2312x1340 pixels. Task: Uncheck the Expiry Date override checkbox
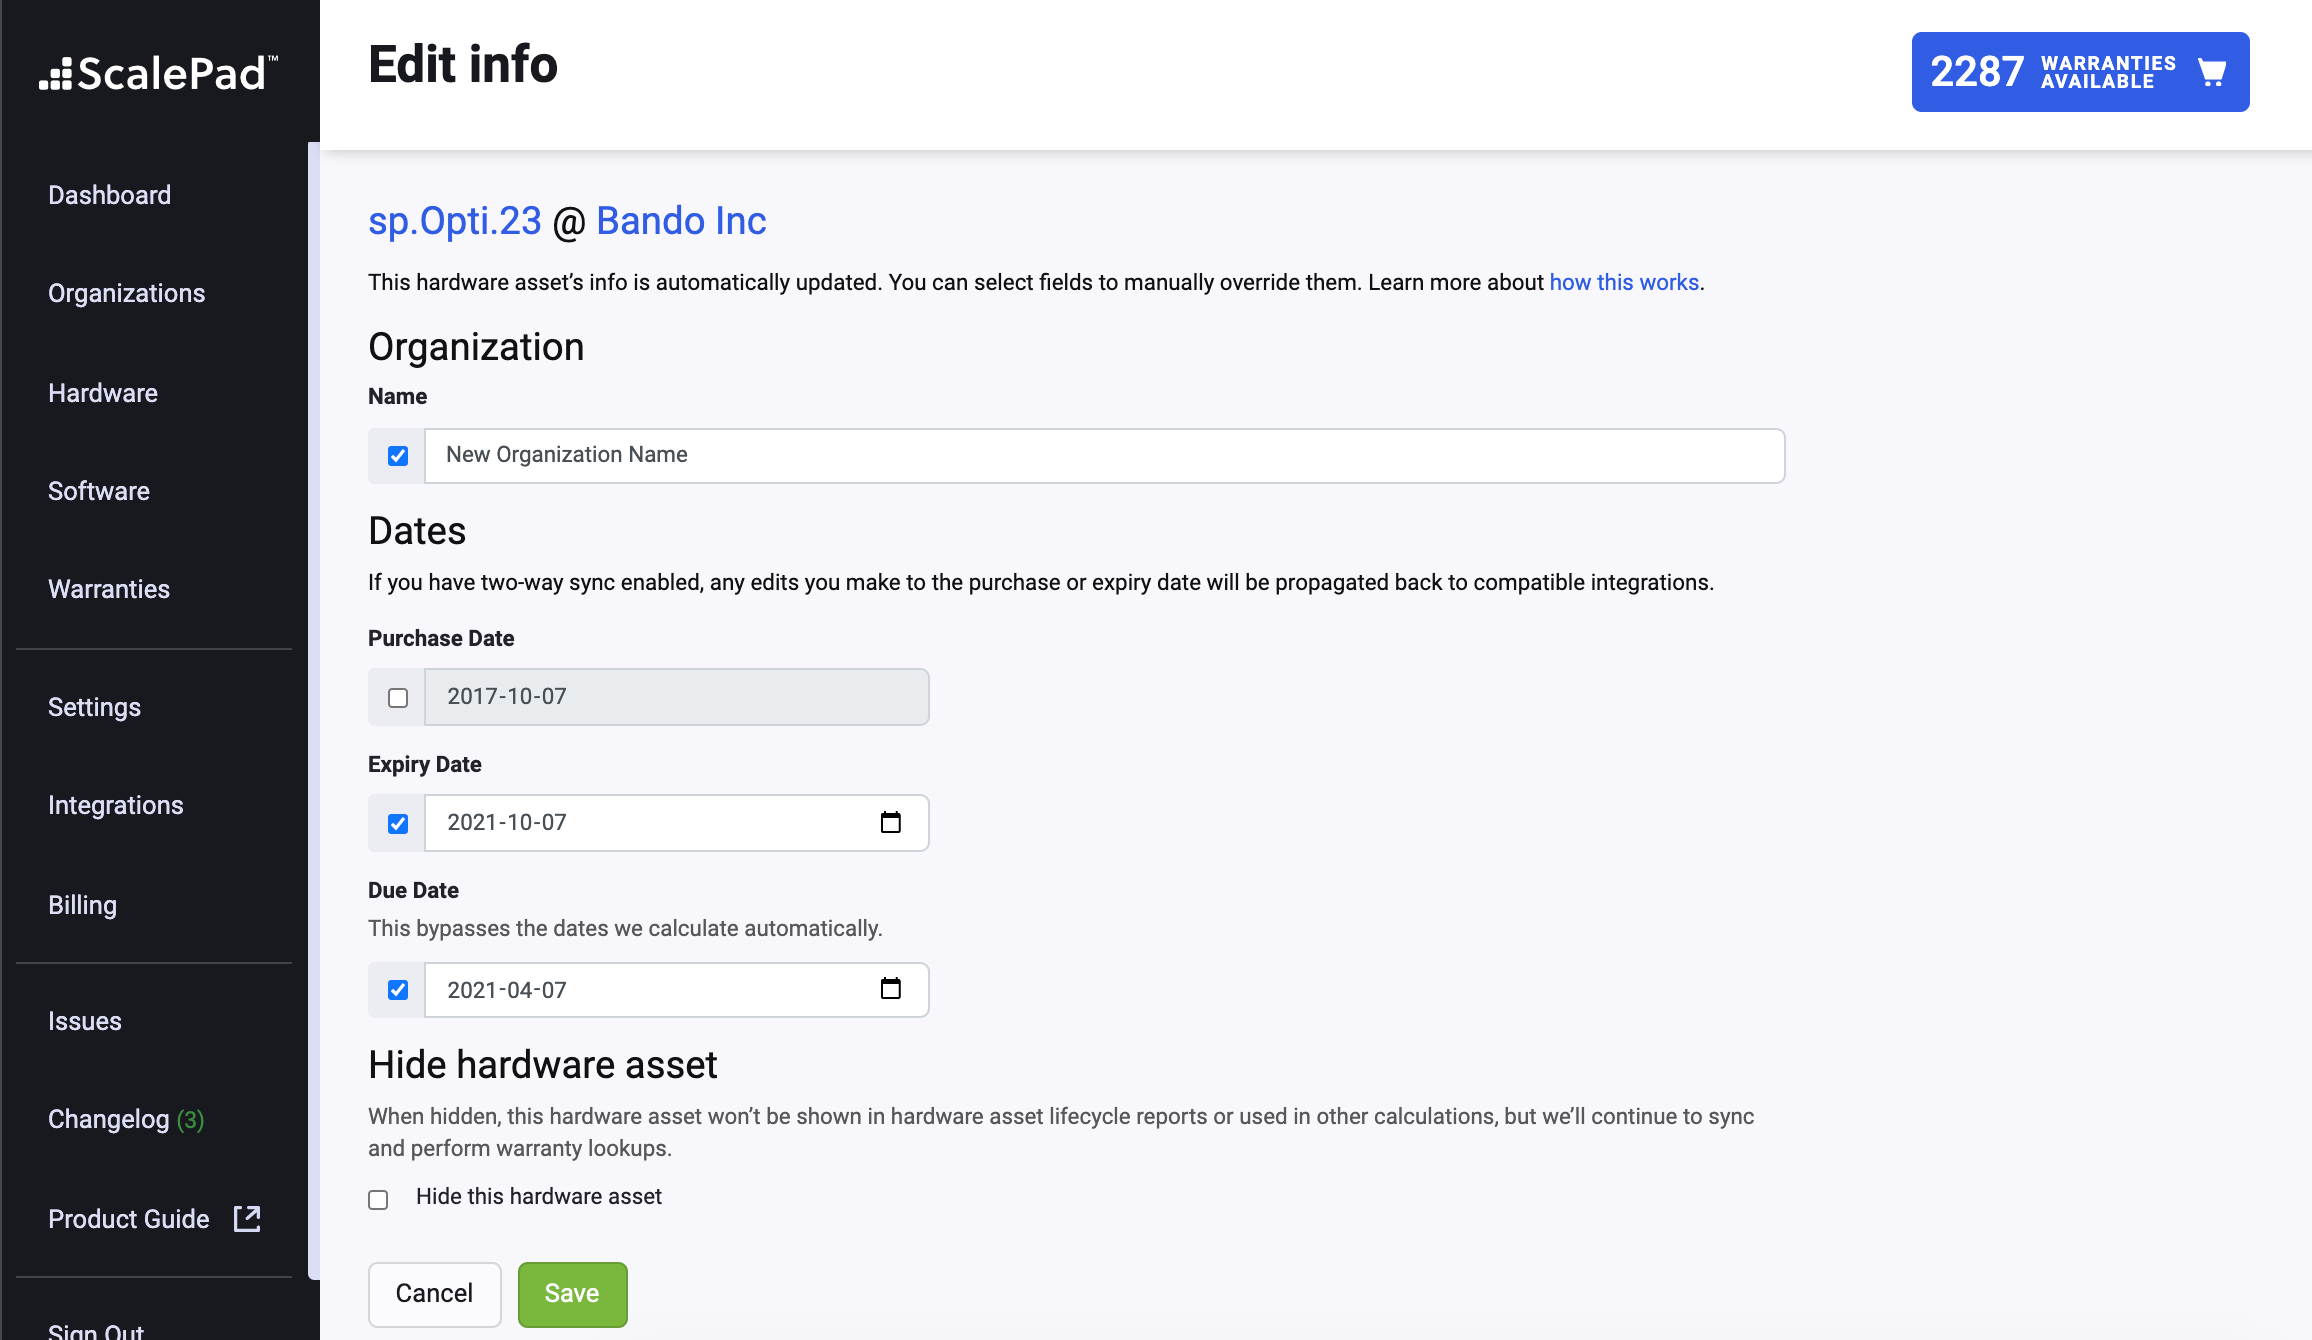398,824
